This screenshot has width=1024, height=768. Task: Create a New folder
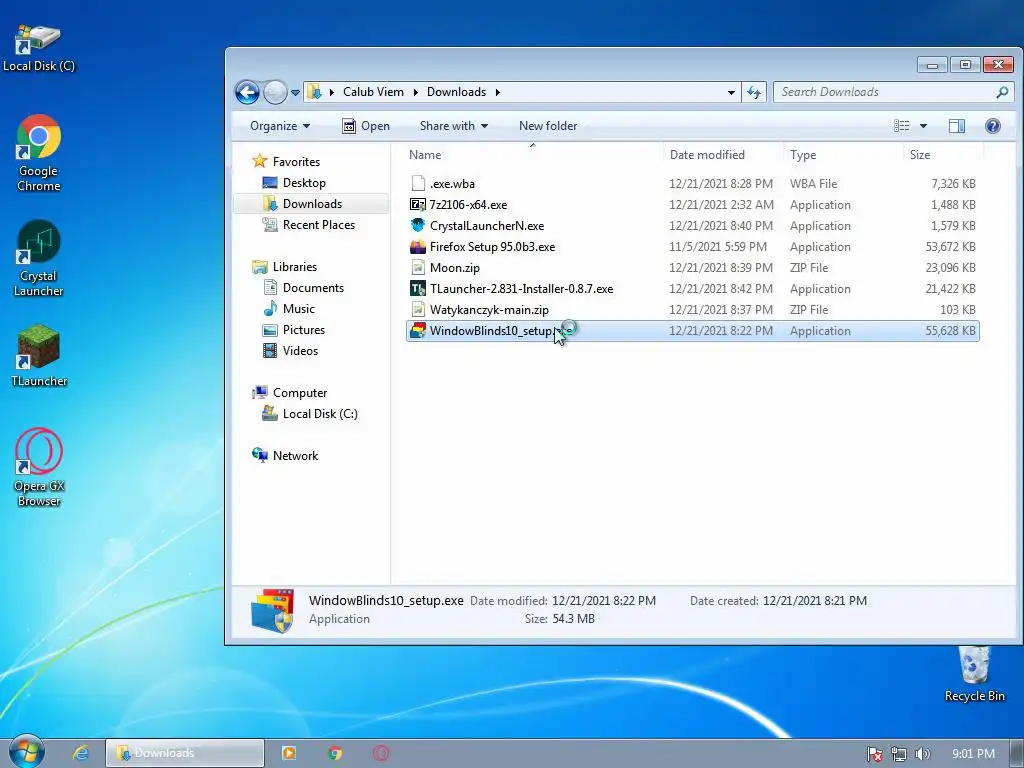click(x=548, y=125)
